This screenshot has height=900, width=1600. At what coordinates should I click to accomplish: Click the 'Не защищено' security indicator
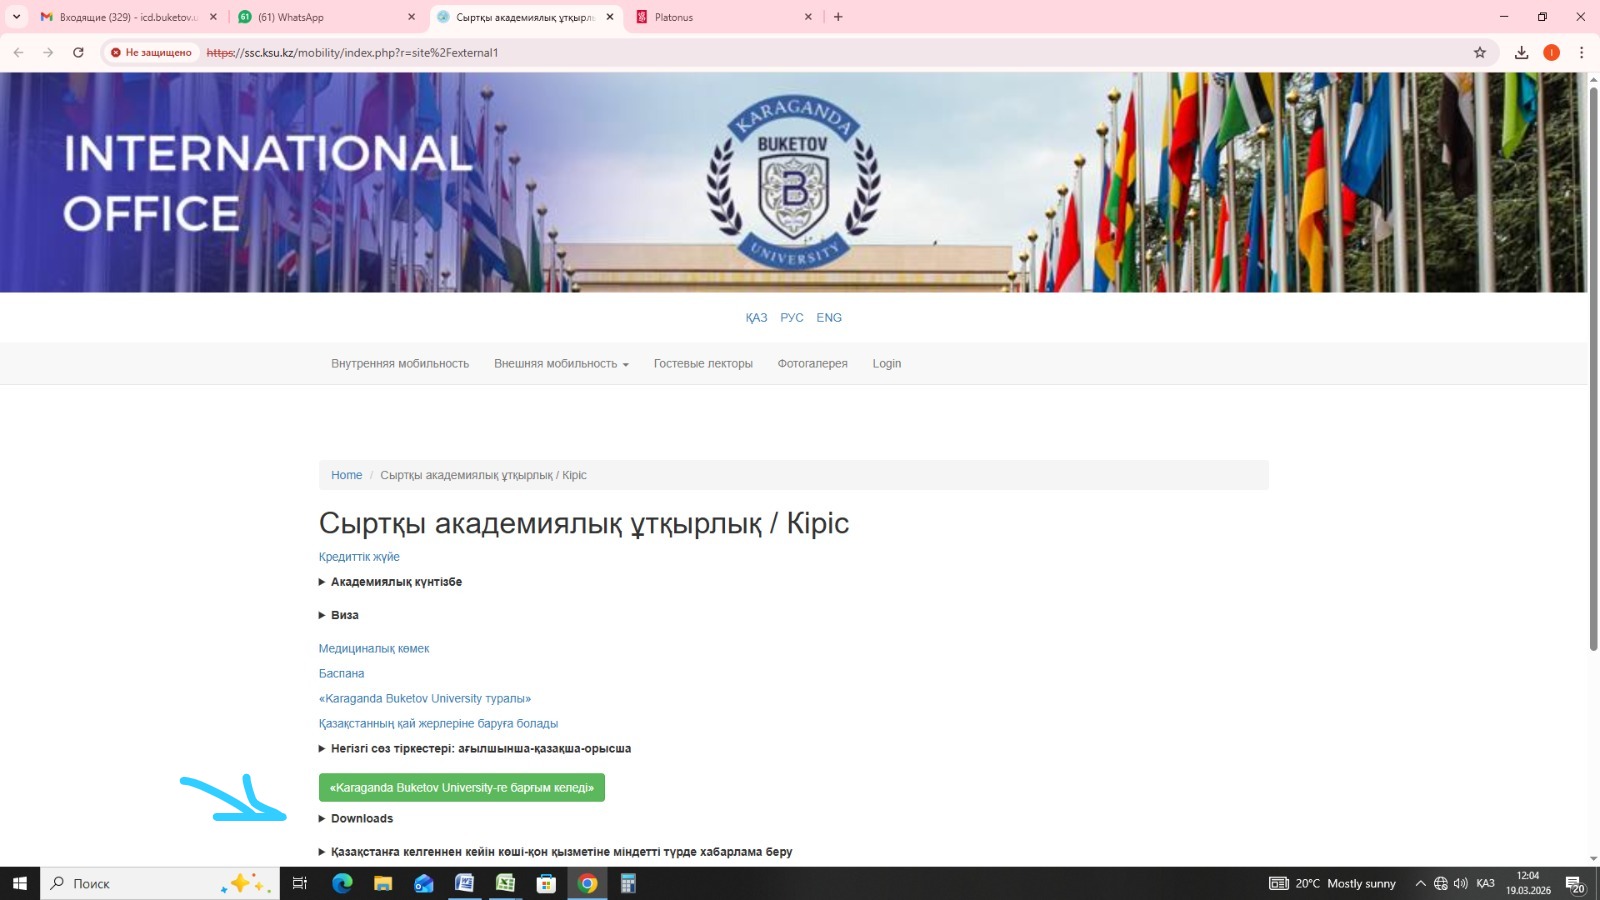[151, 53]
